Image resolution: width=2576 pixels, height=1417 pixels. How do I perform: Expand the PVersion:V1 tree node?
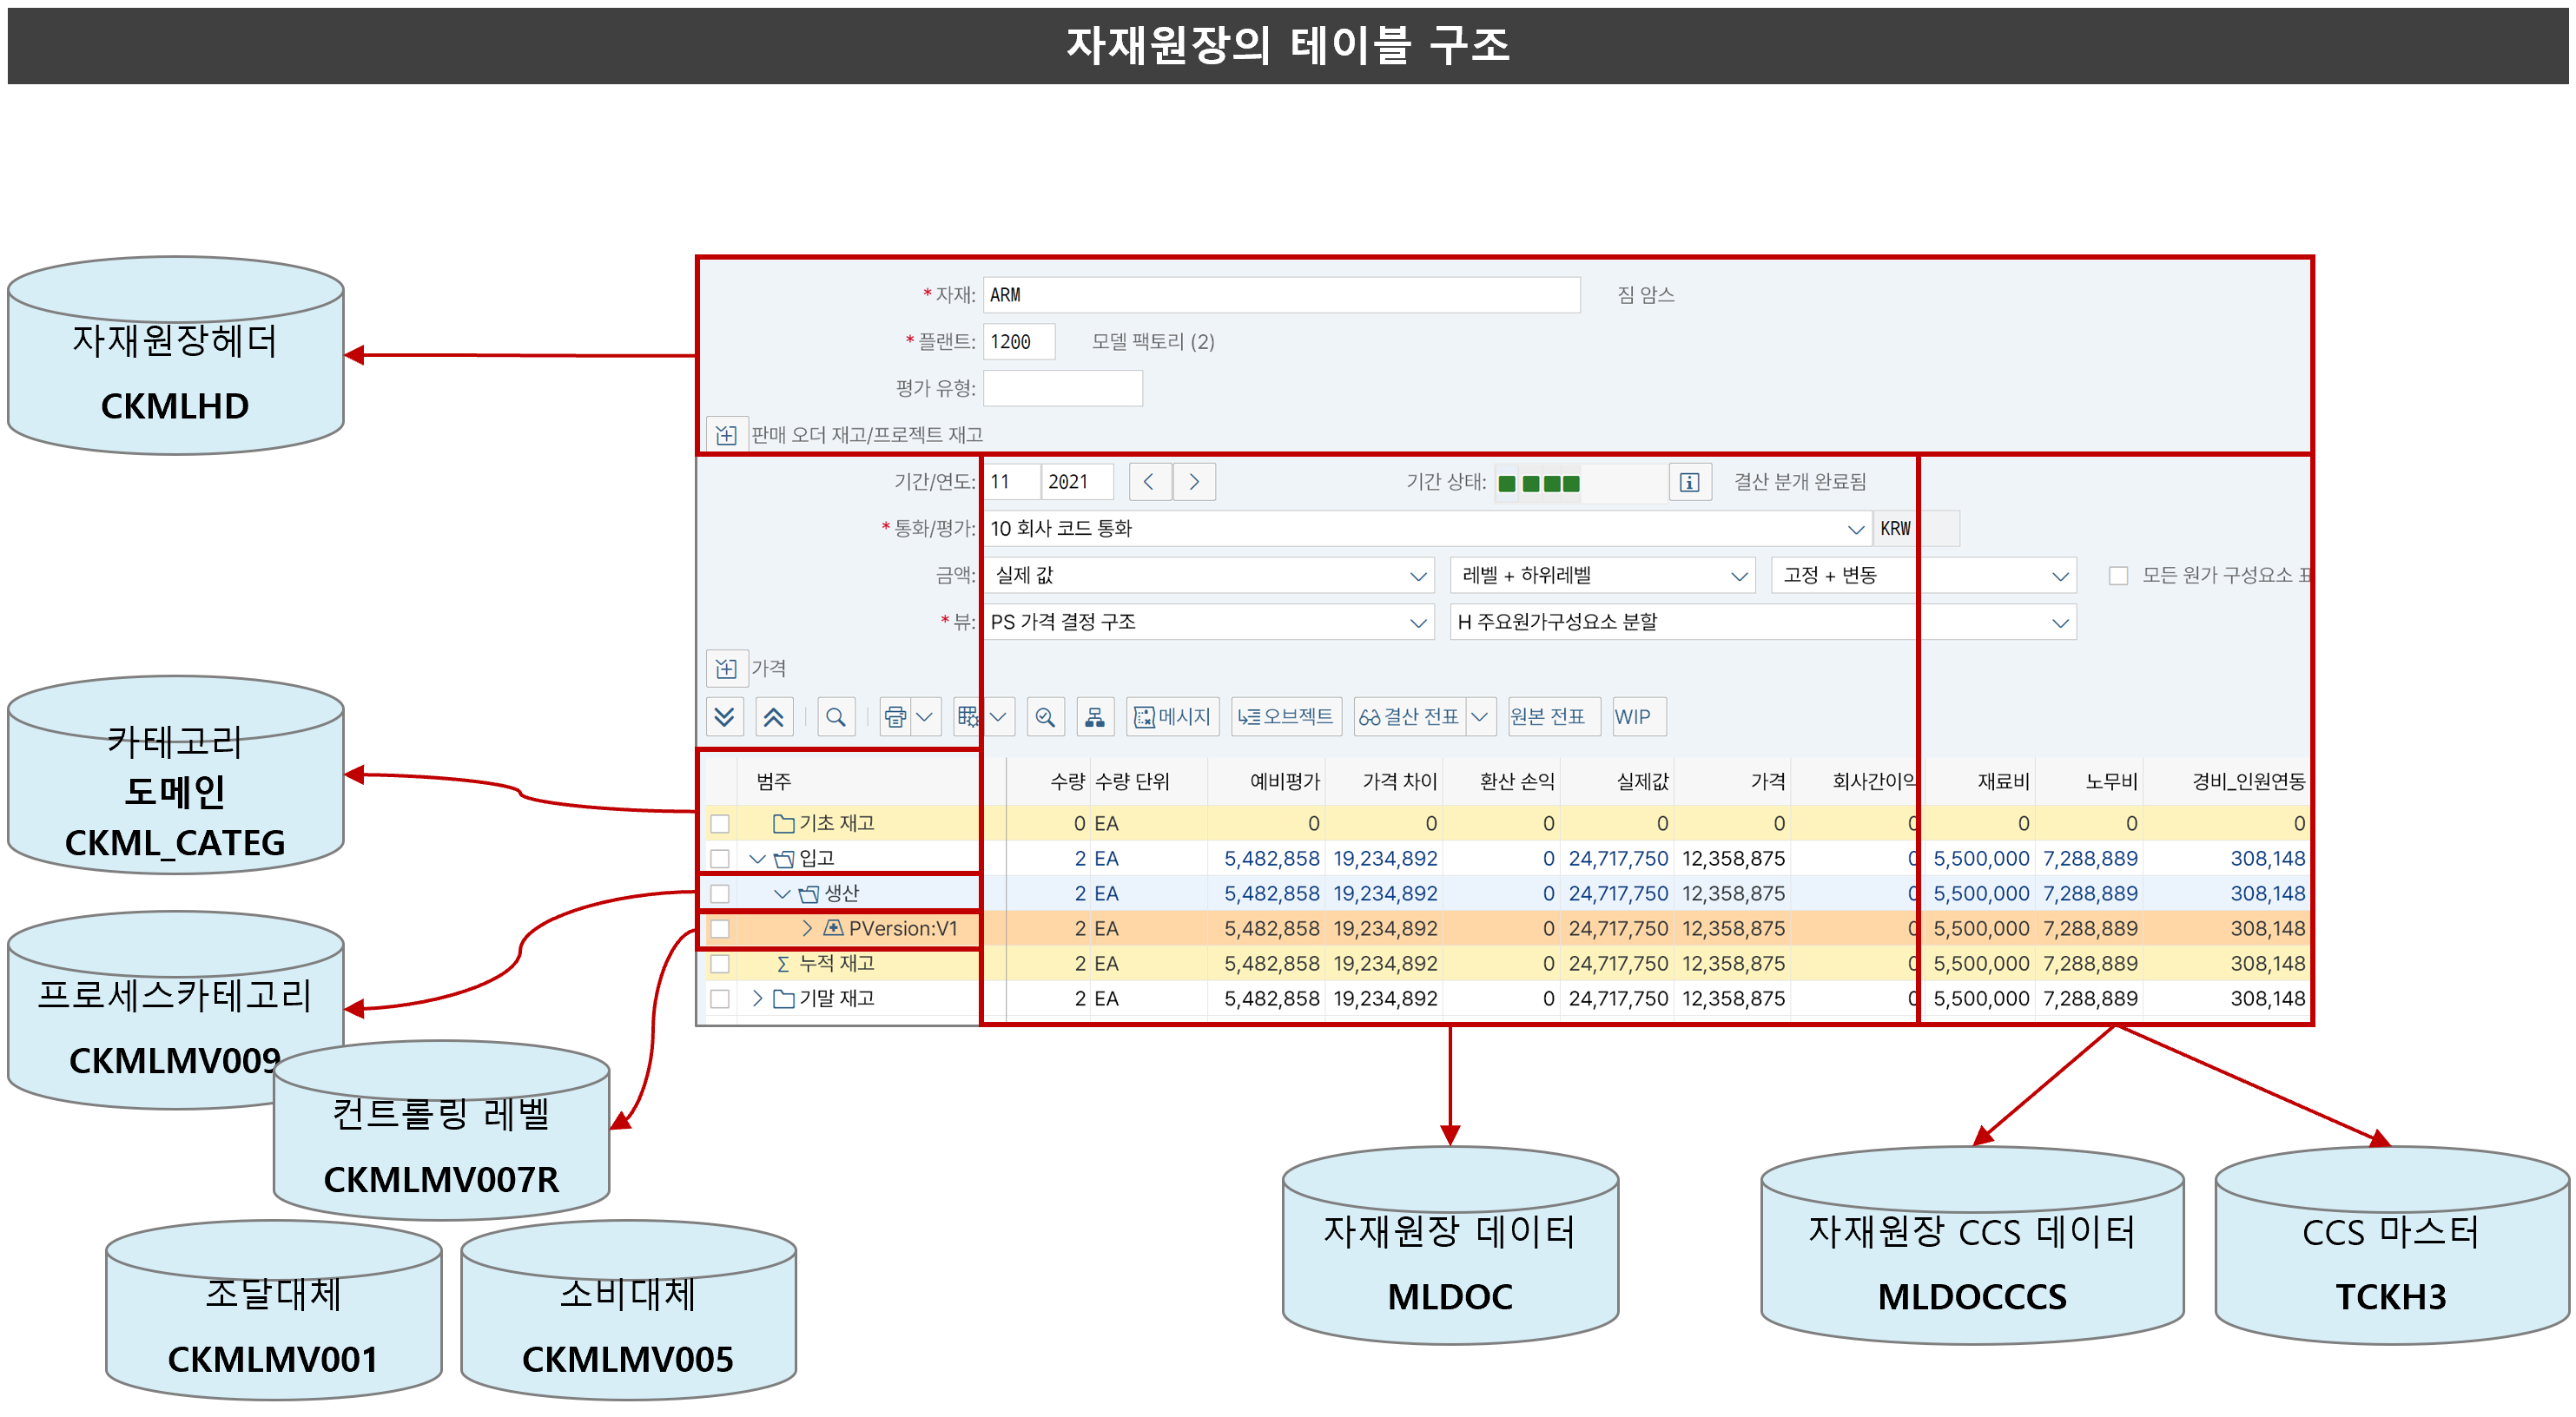[x=807, y=929]
